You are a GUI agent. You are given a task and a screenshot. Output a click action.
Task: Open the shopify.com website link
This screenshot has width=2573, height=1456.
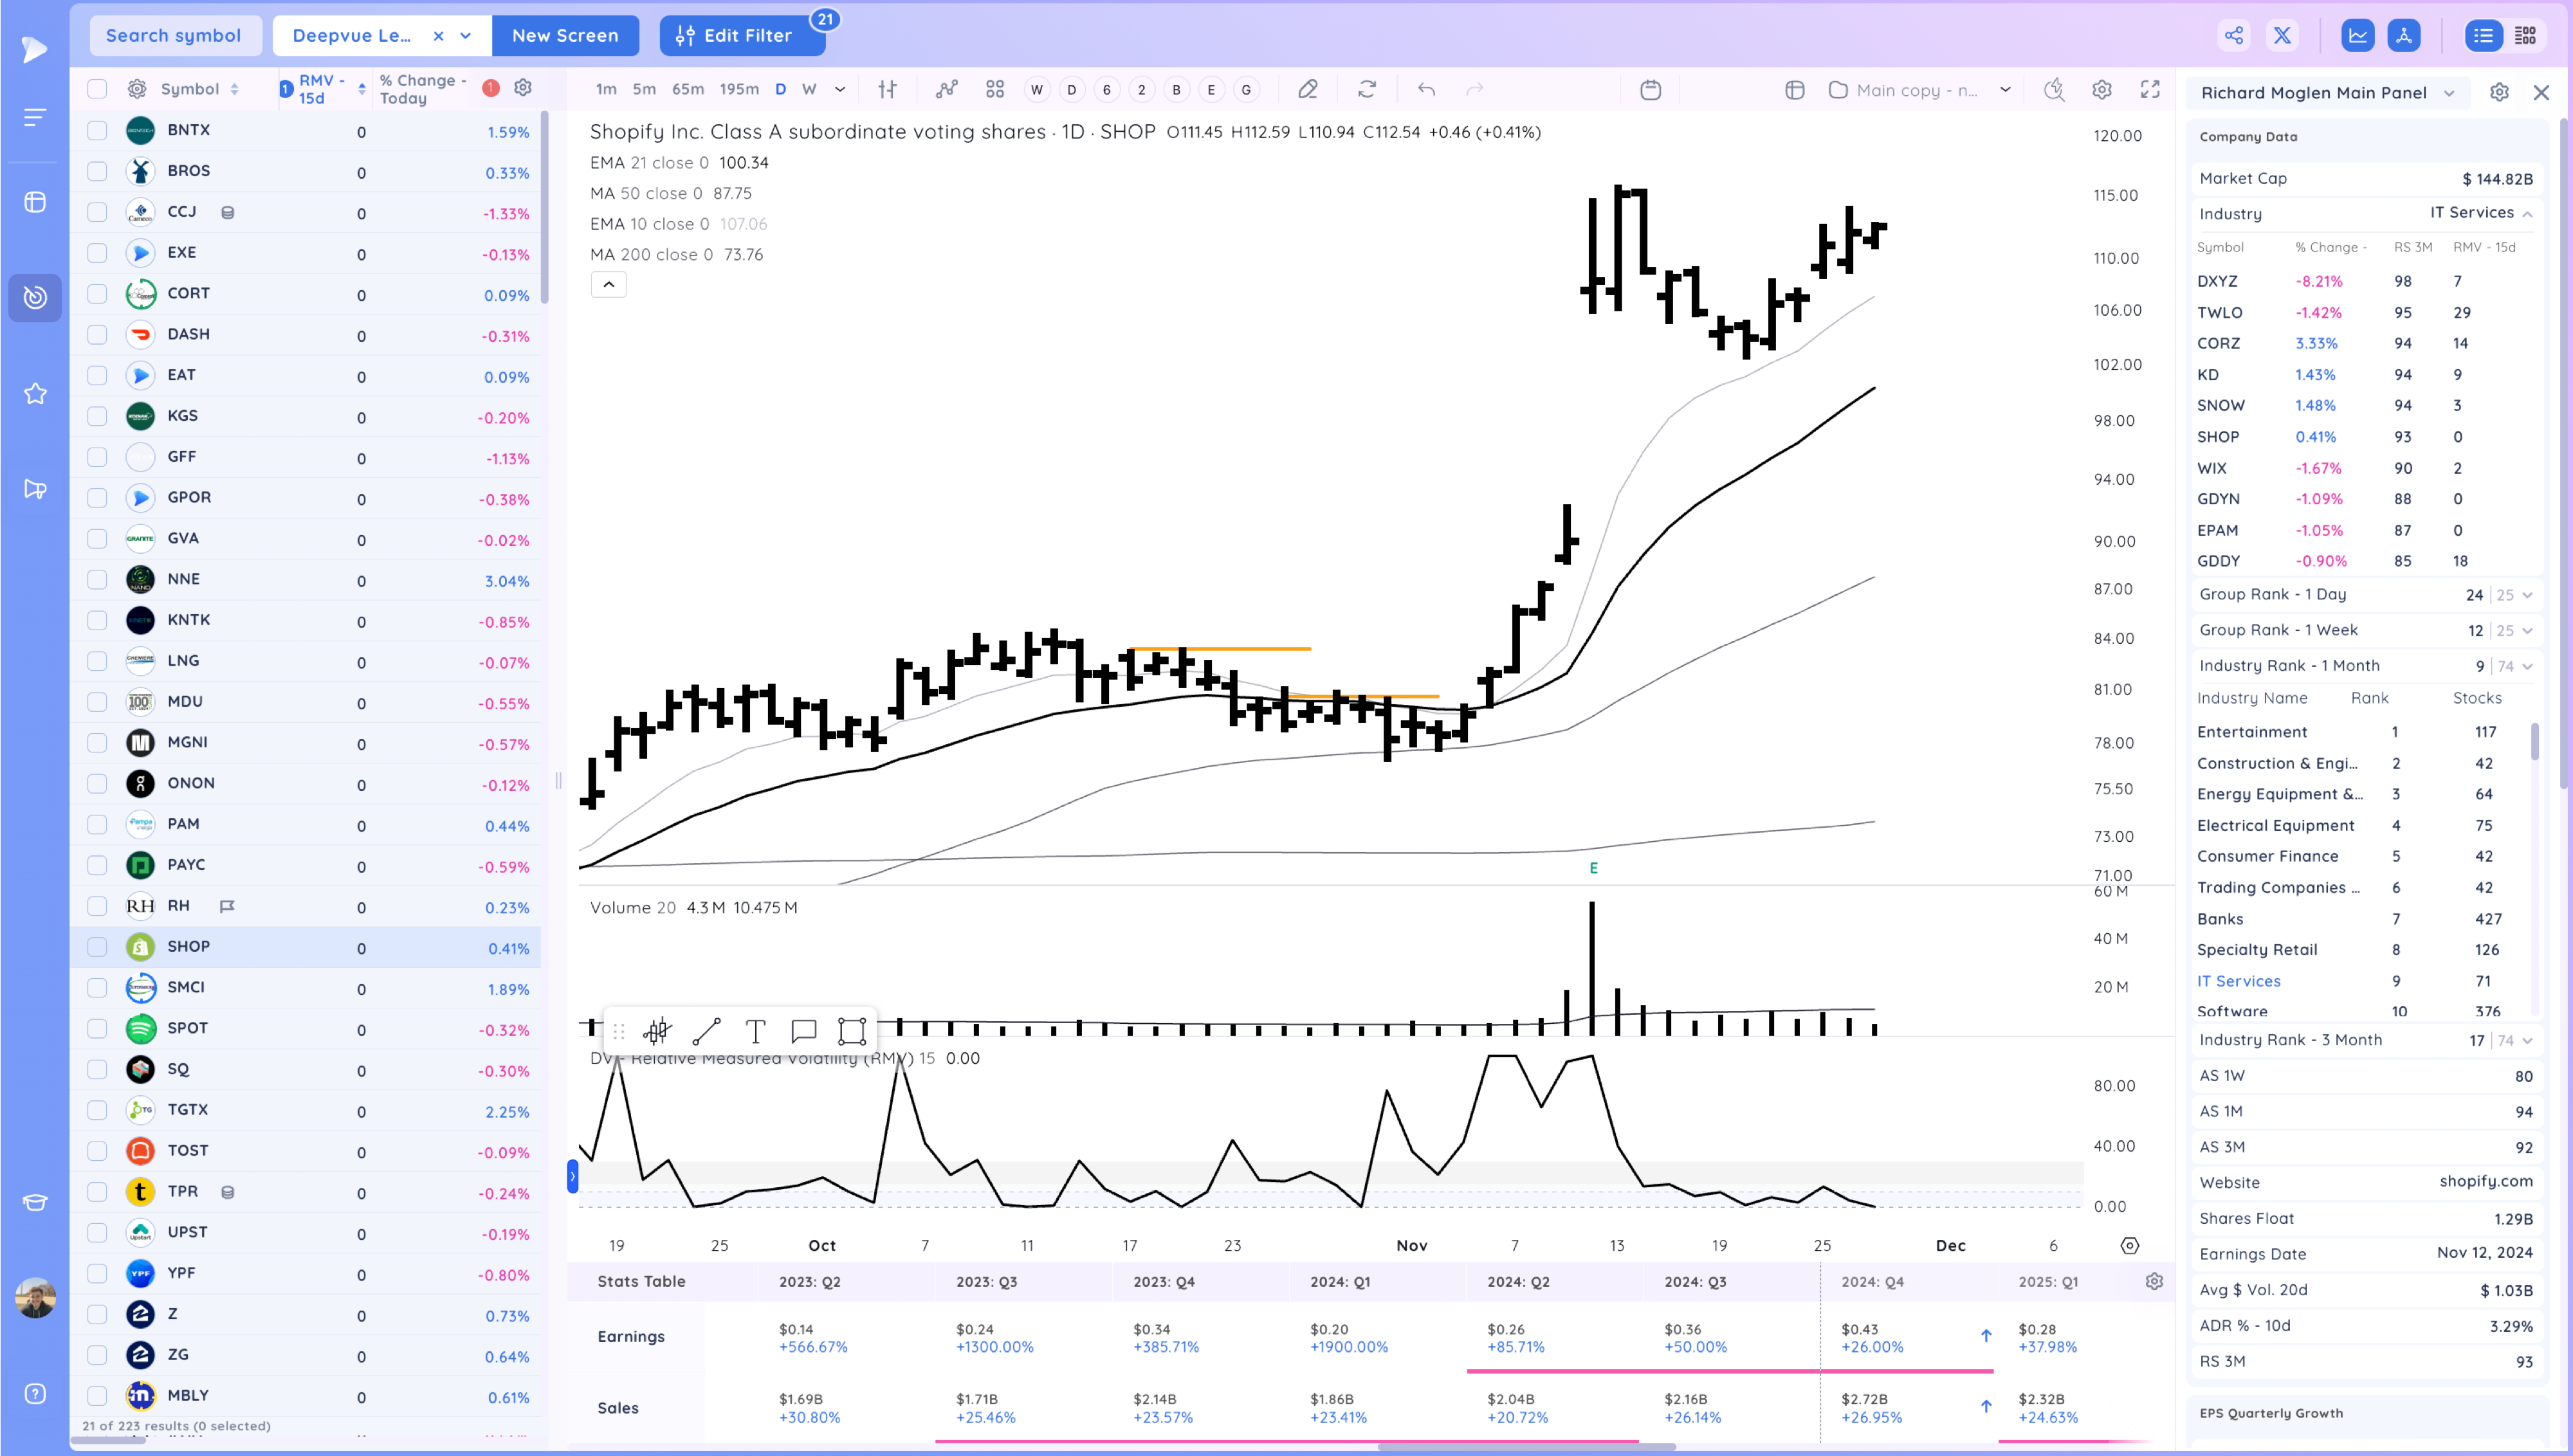(x=2485, y=1182)
